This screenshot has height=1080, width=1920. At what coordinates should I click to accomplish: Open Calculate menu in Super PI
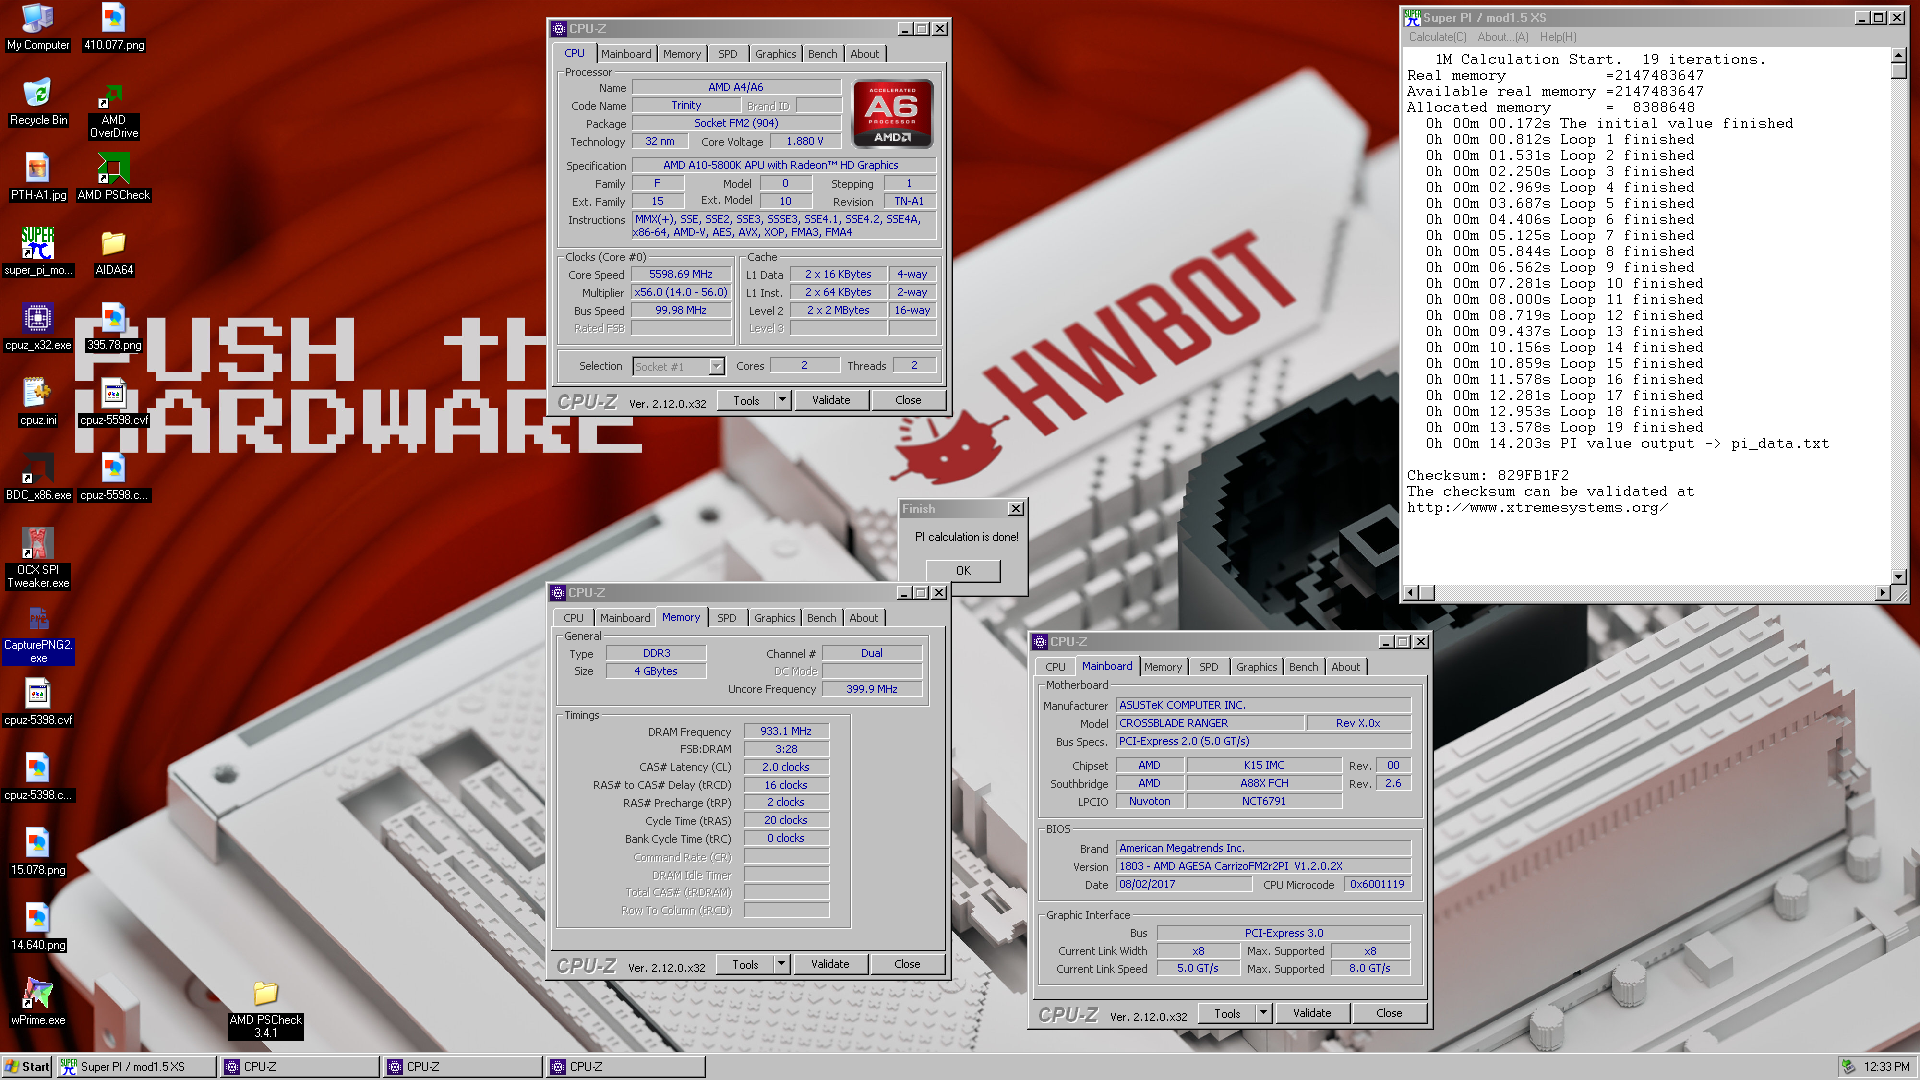(x=1437, y=37)
